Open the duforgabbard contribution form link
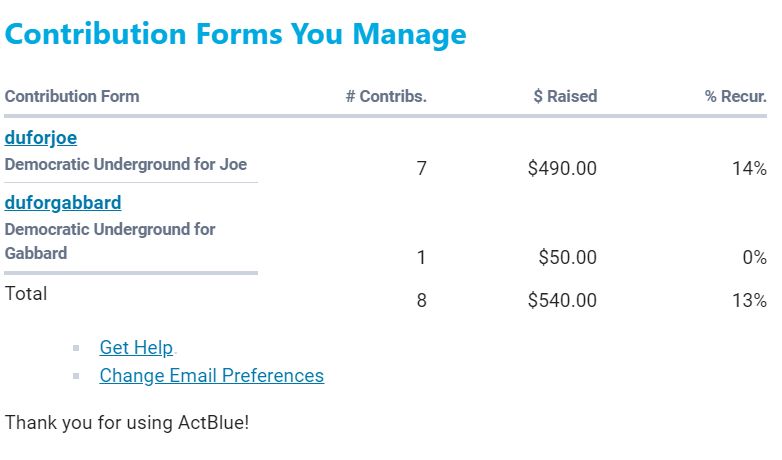This screenshot has width=782, height=460. tap(63, 203)
